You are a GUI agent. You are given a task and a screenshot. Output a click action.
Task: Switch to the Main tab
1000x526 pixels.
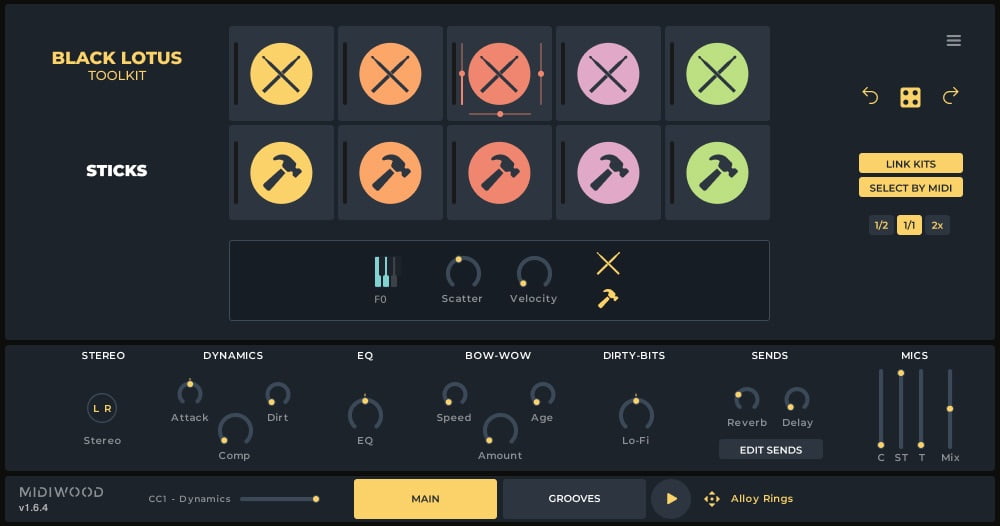[425, 498]
